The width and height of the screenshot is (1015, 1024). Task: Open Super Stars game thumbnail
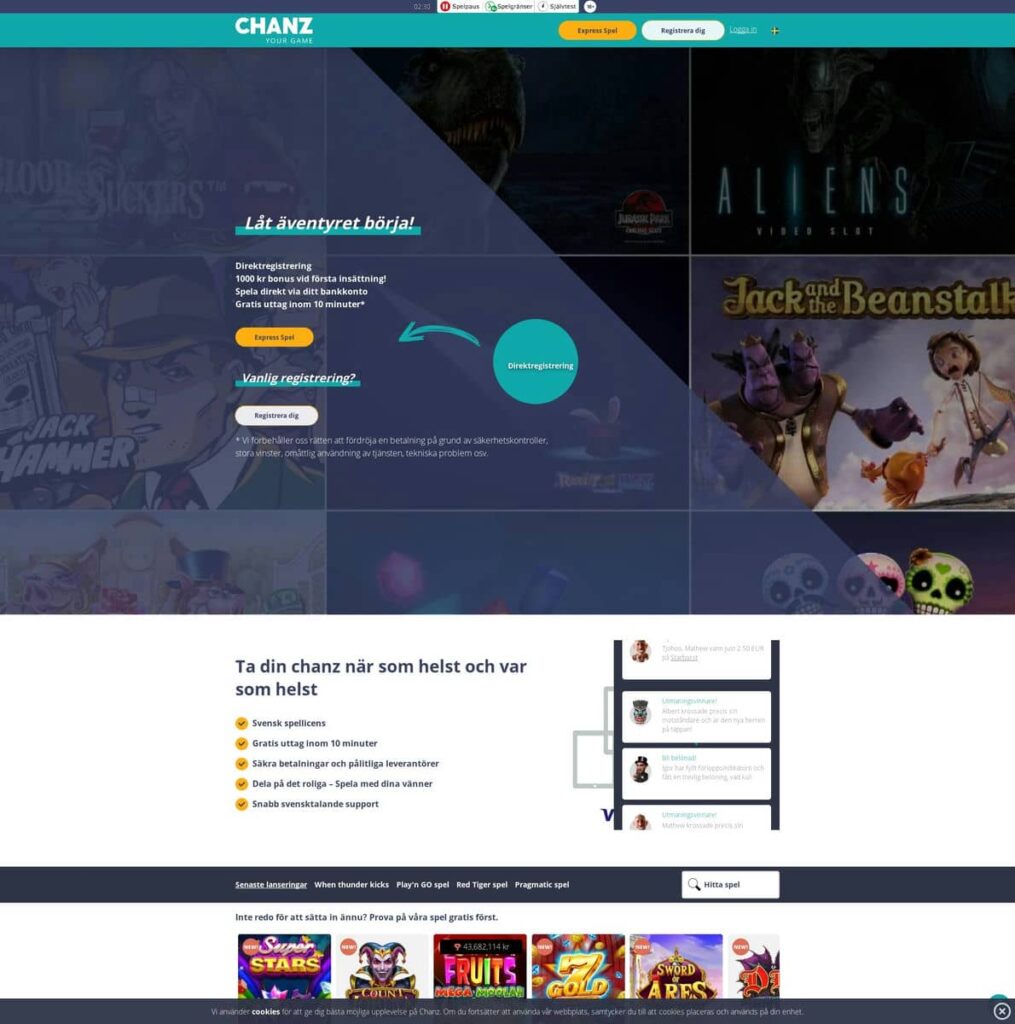tap(284, 966)
